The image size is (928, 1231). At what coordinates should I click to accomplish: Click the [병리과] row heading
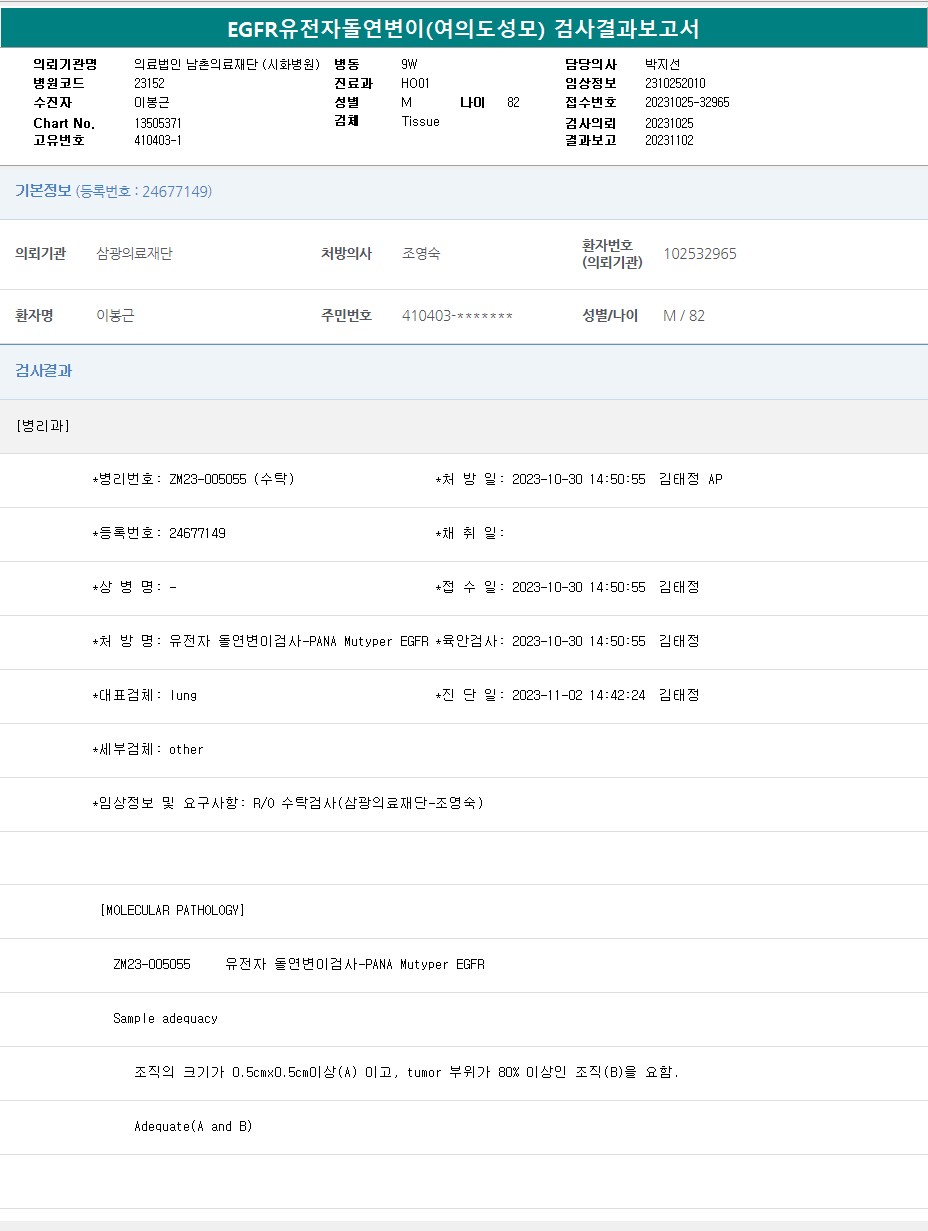coord(43,426)
